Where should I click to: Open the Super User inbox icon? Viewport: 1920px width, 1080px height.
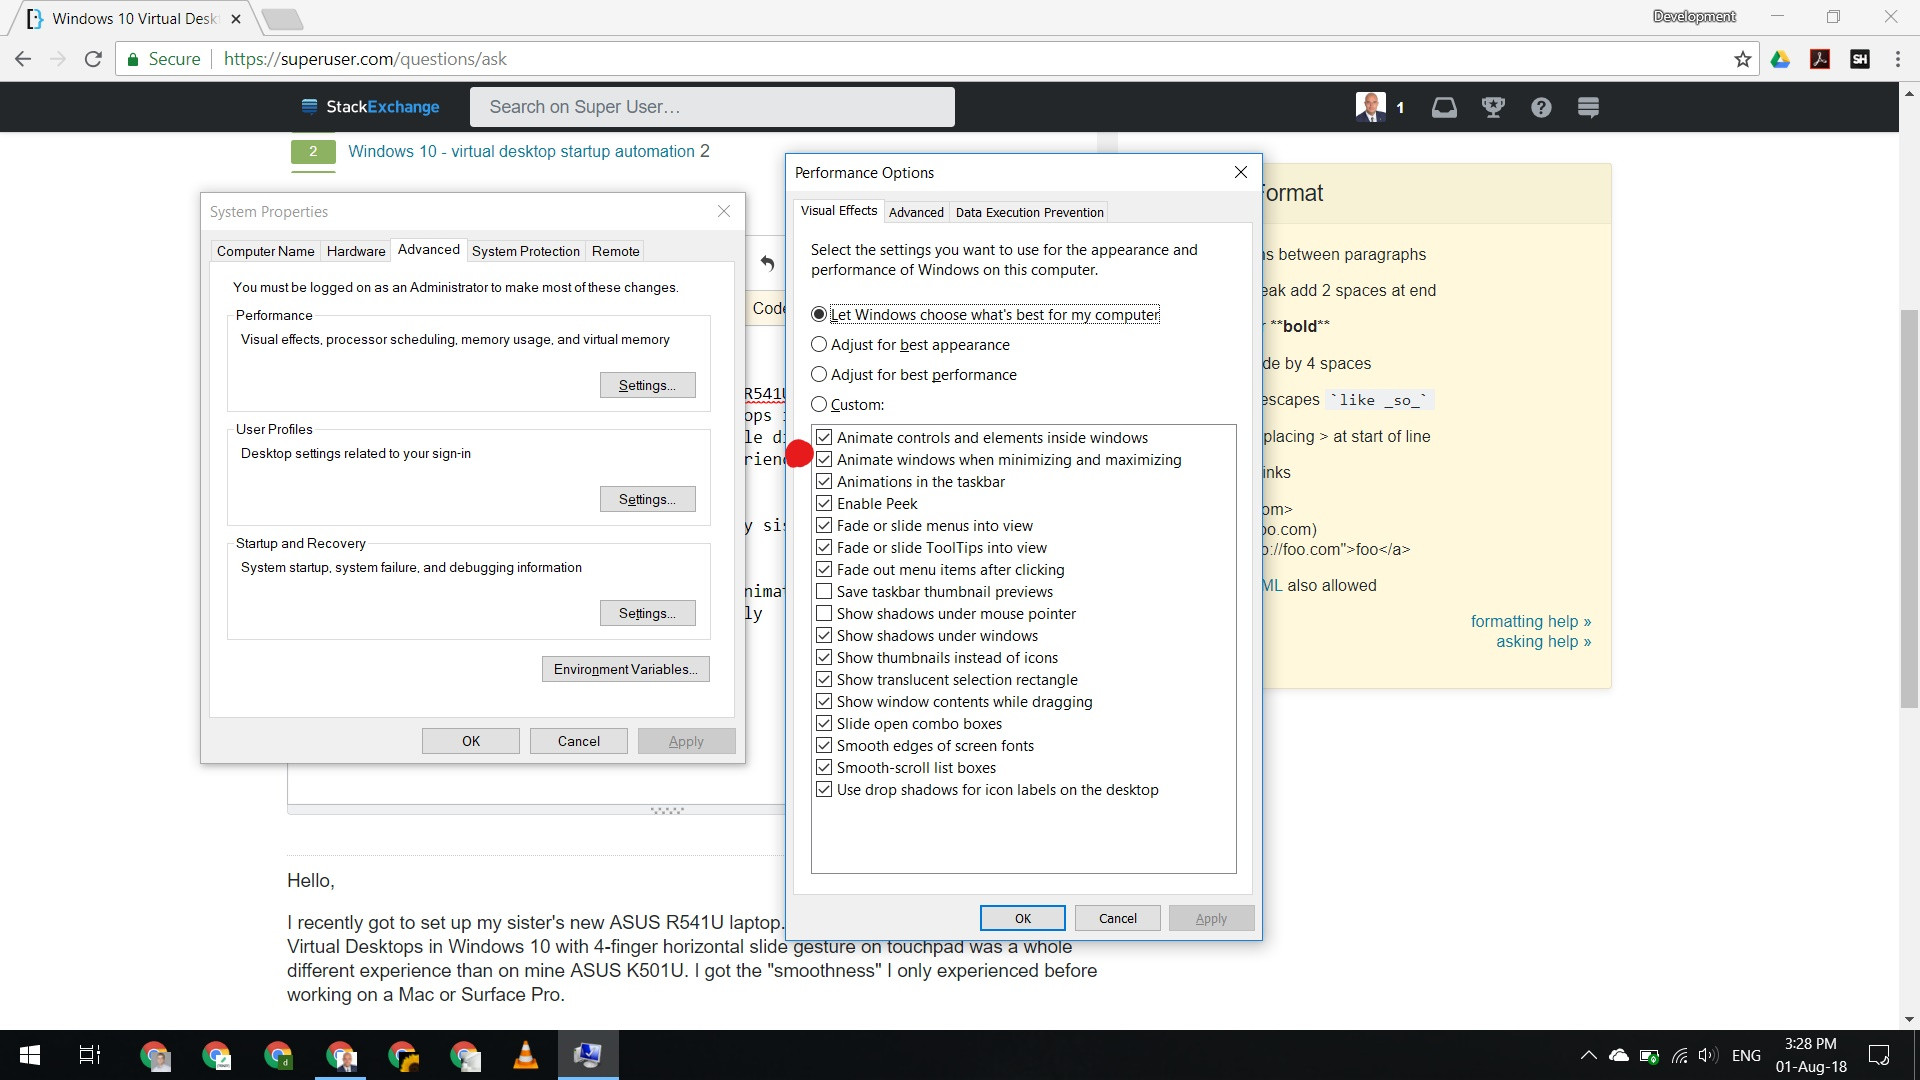pos(1444,107)
